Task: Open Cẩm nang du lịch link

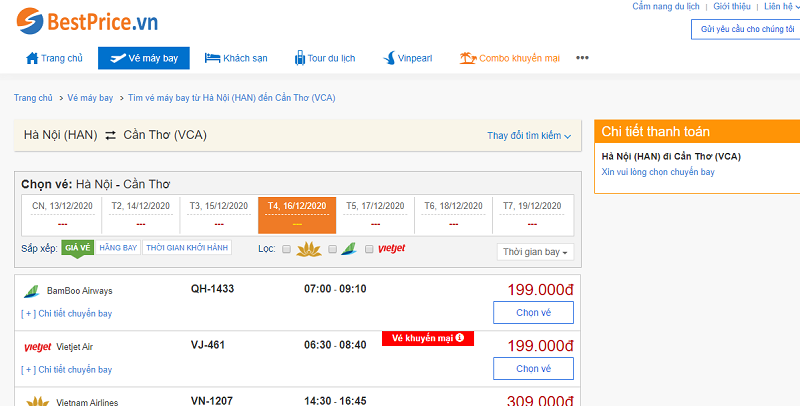Action: coord(666,7)
